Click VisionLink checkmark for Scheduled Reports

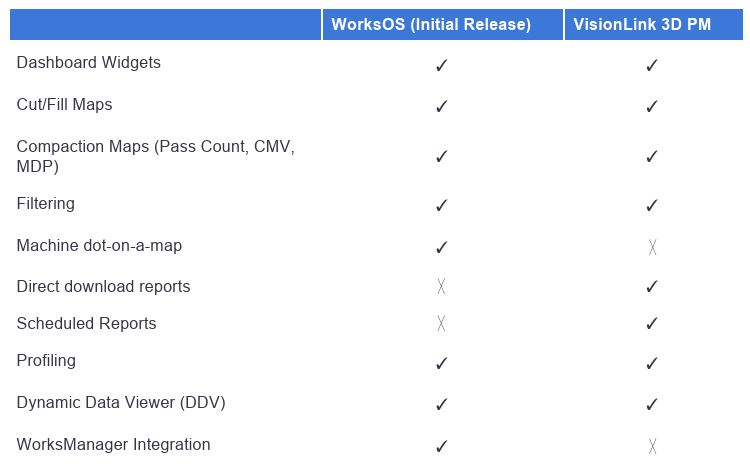652,324
